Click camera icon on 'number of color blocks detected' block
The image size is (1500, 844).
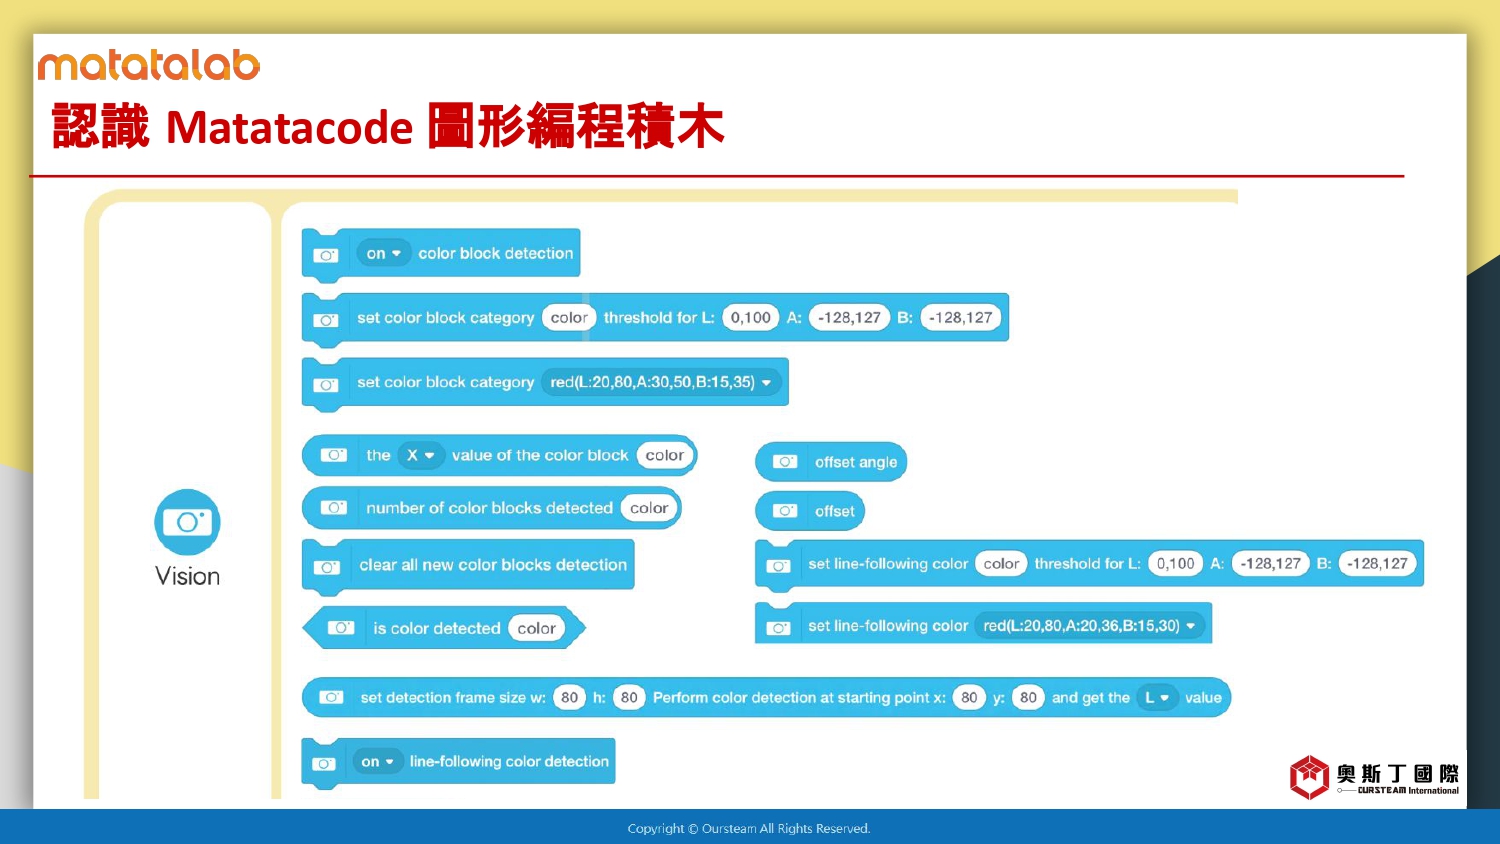334,508
